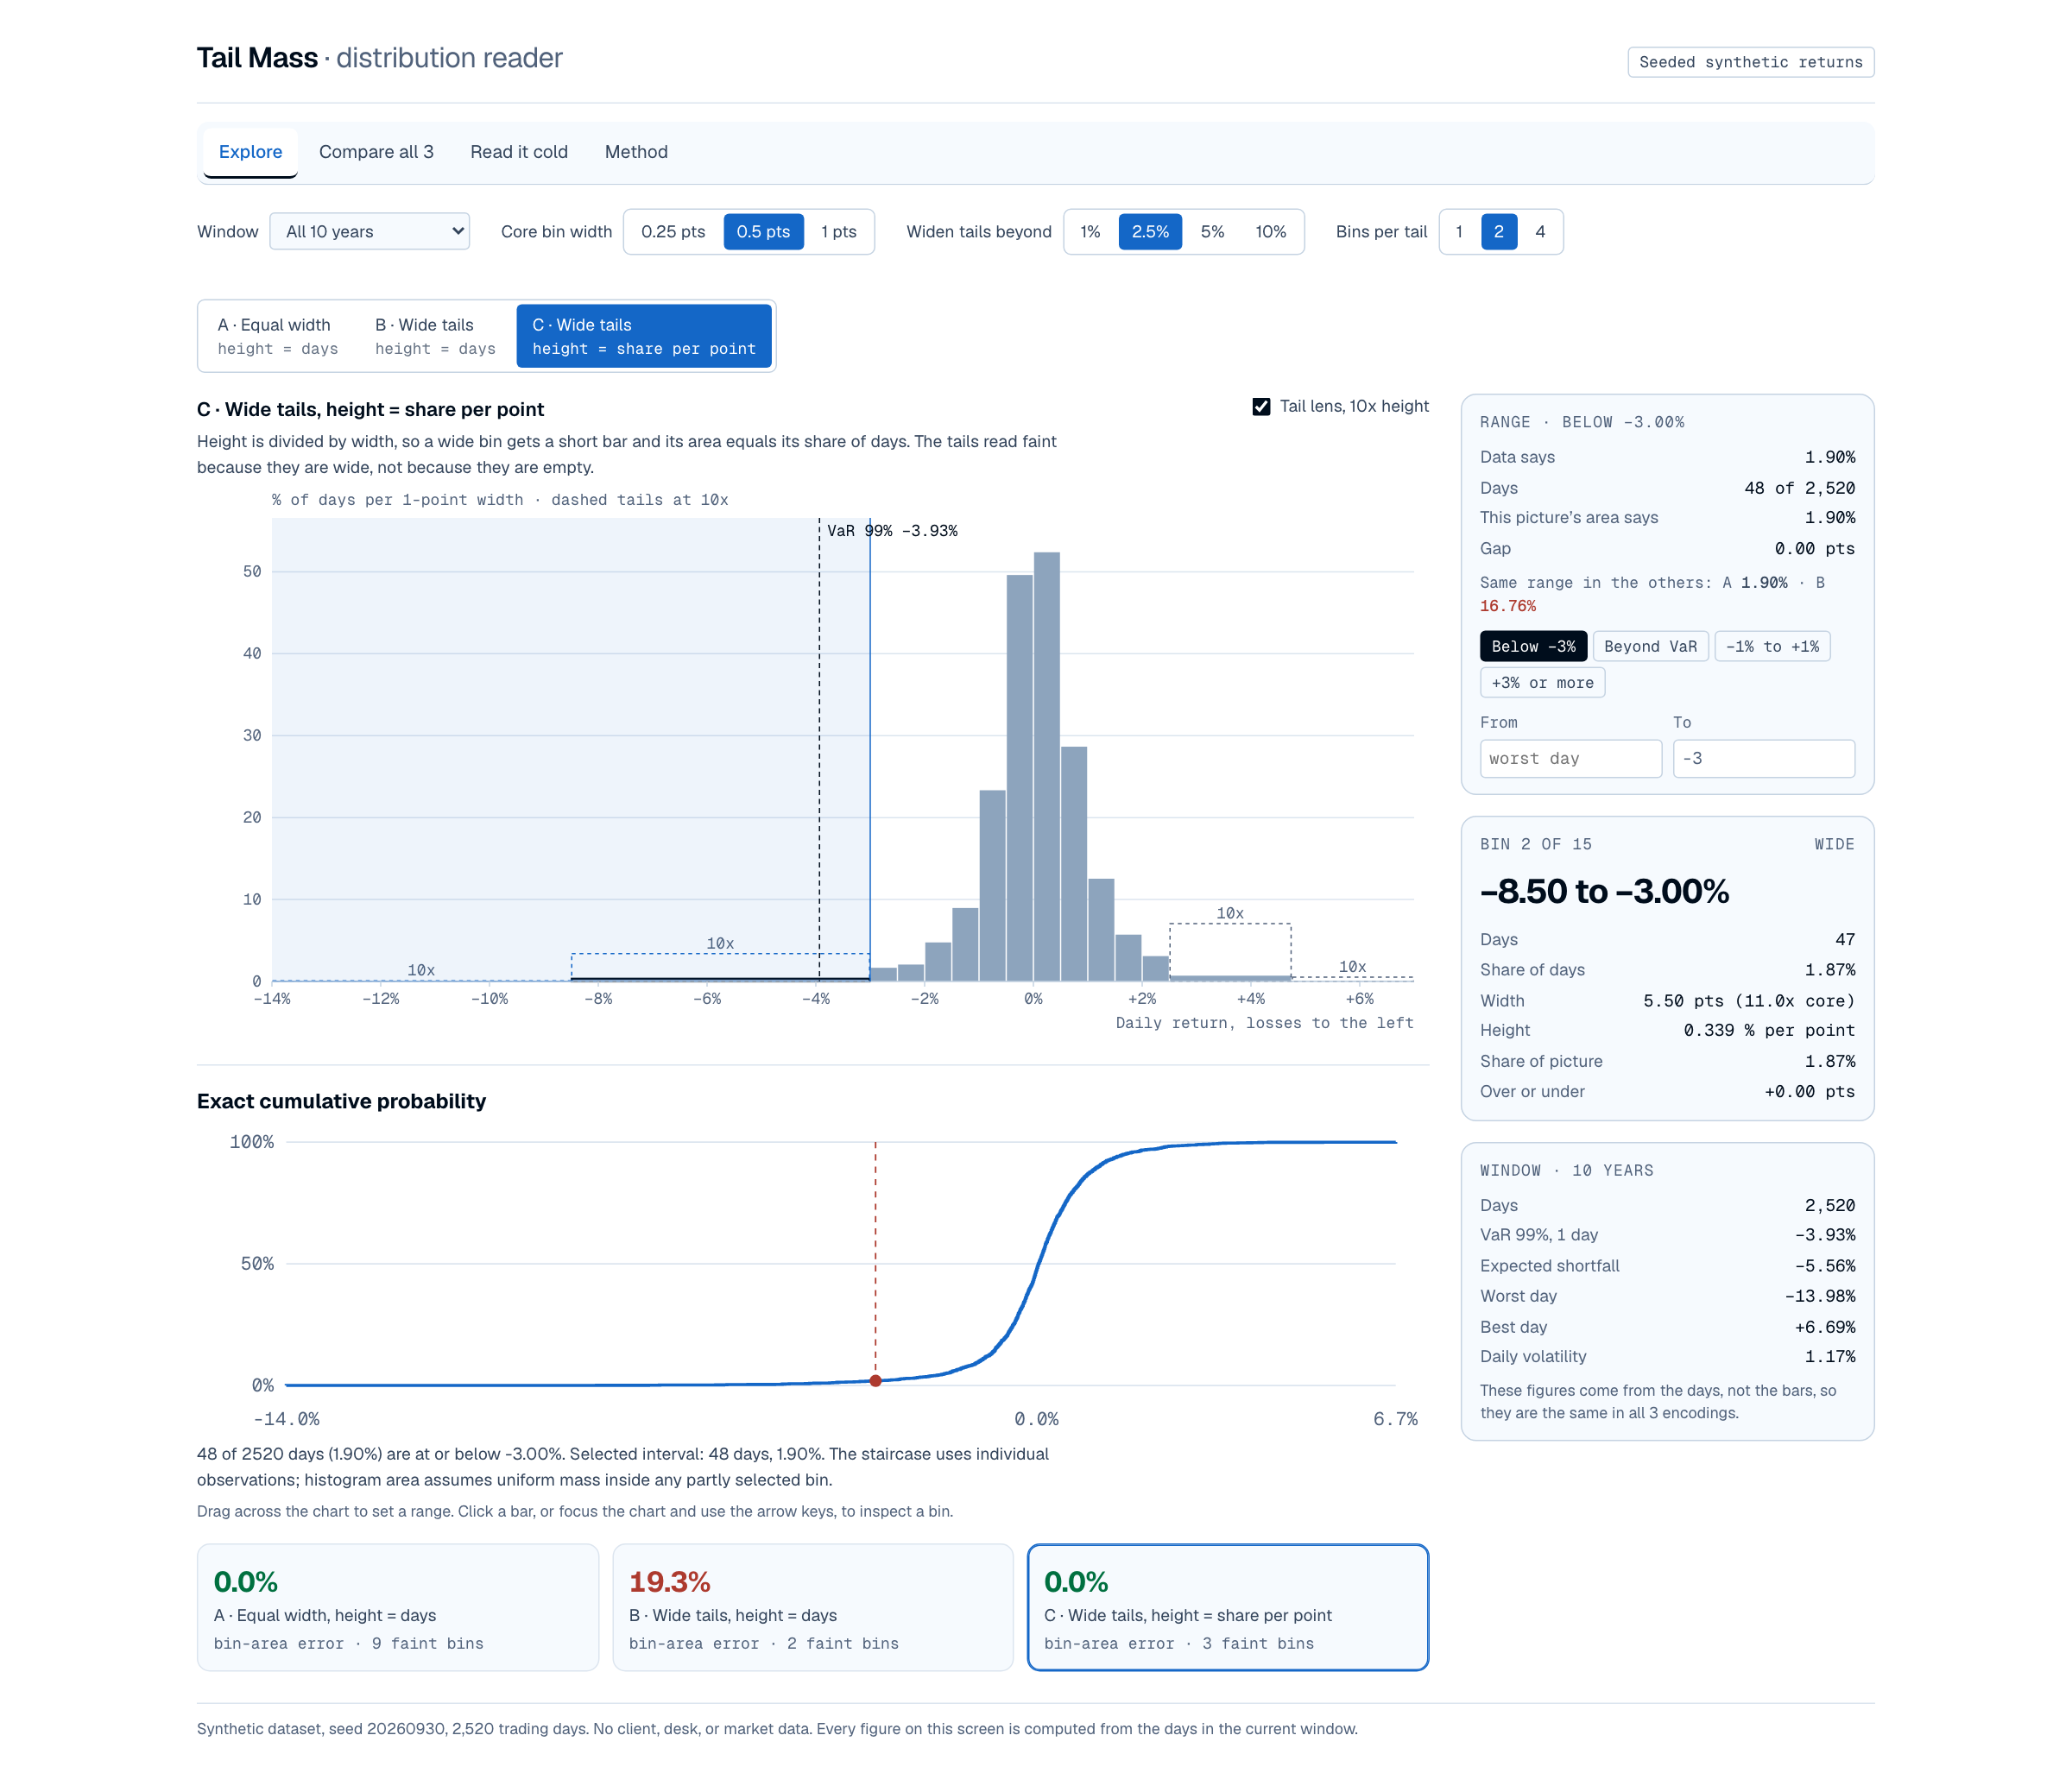Open the Window dropdown showing All 10 years

coord(370,231)
